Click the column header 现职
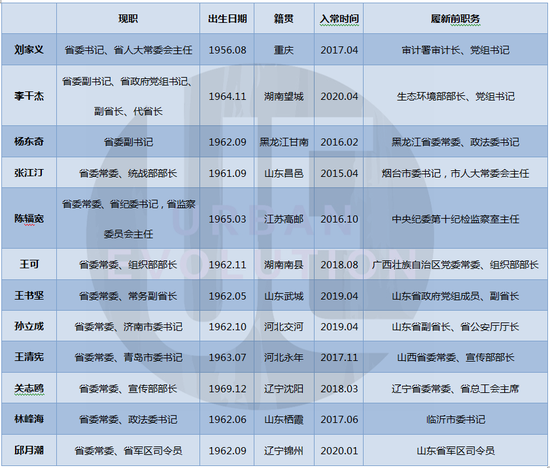 coord(128,19)
